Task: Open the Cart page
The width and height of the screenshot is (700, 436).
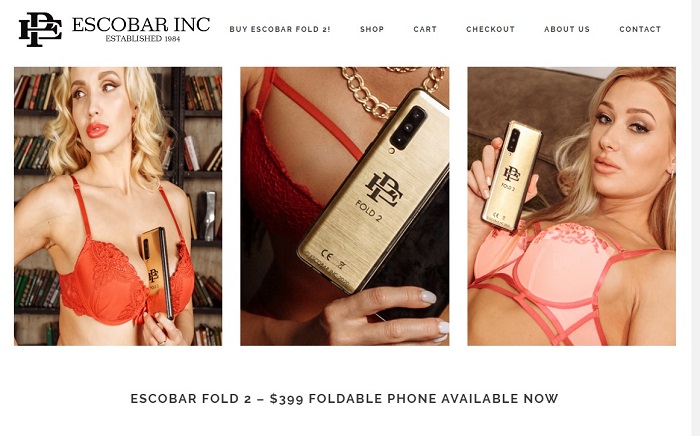Action: pos(425,29)
